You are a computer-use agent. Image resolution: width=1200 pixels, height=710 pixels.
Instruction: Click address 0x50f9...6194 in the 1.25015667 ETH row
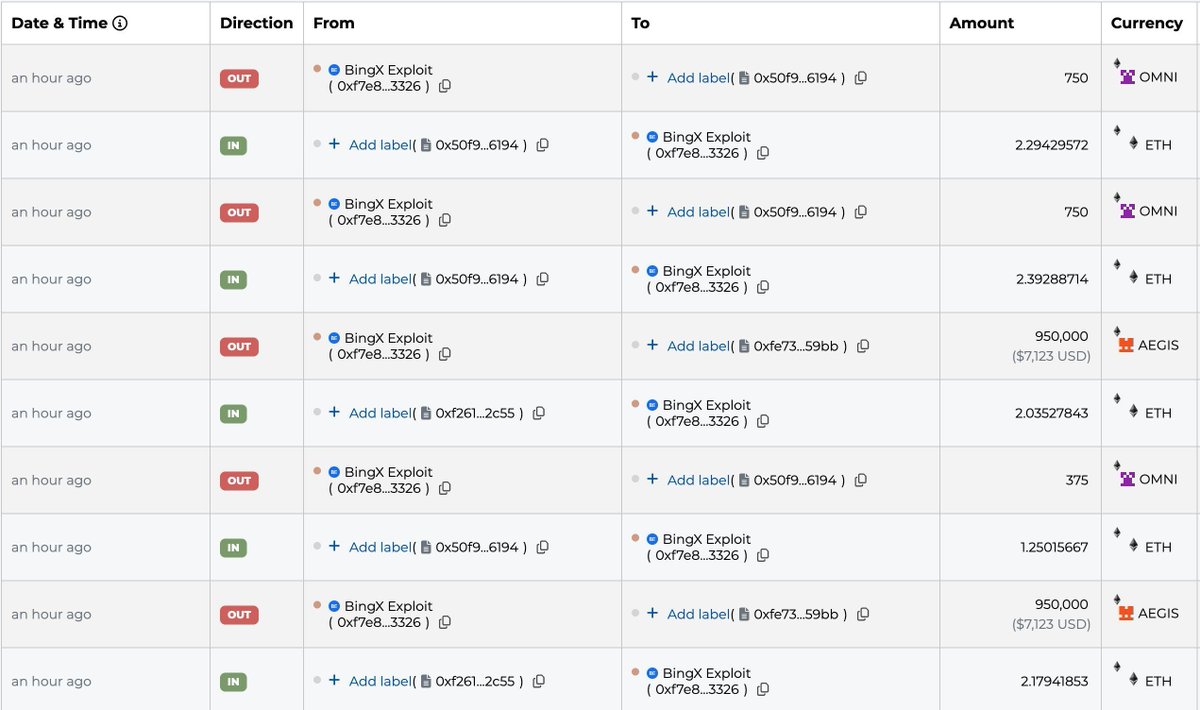[477, 547]
